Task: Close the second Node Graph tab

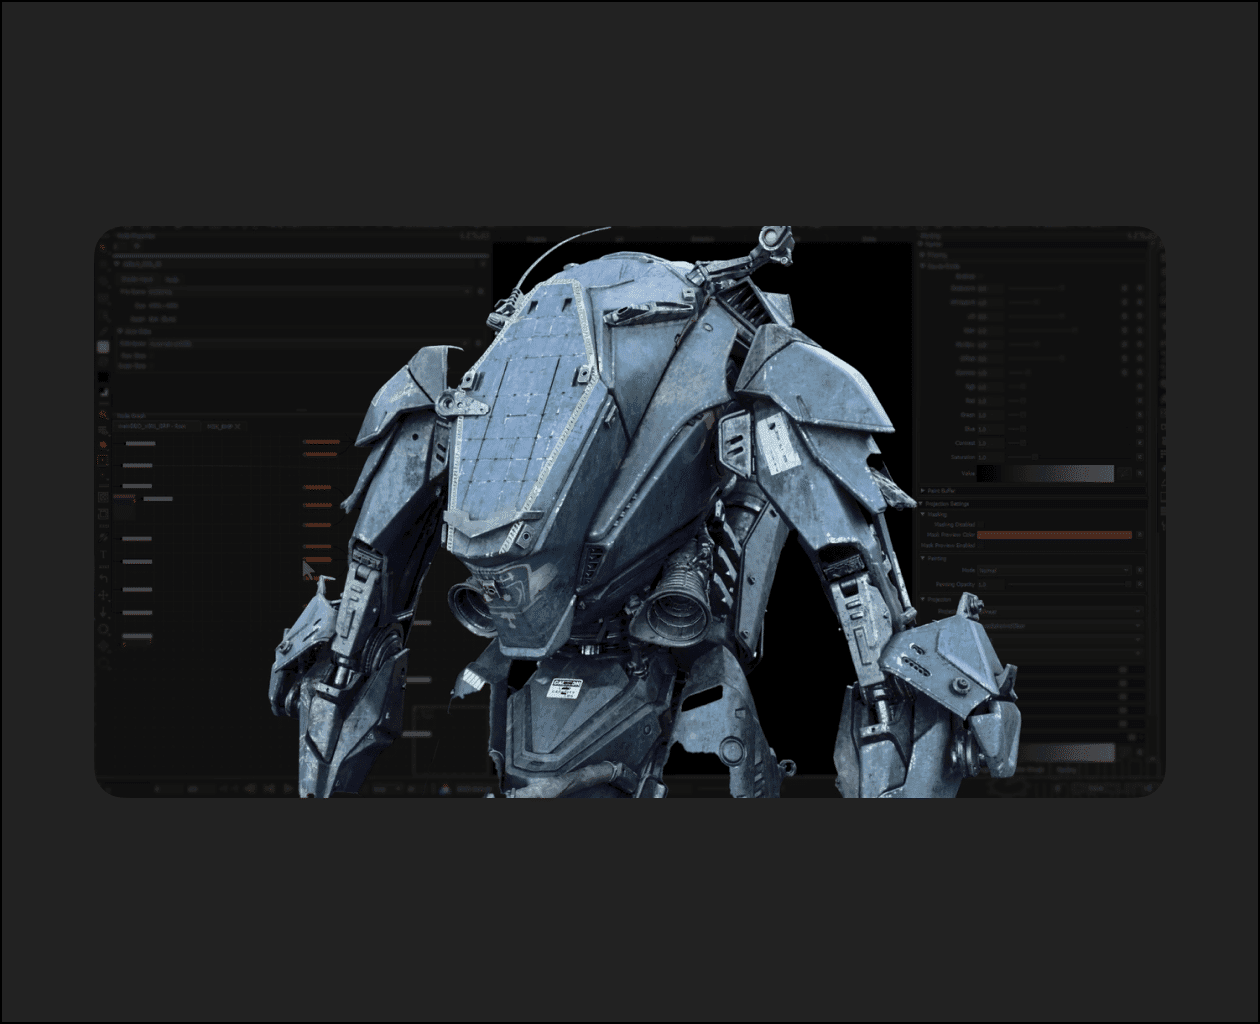Action: point(238,426)
